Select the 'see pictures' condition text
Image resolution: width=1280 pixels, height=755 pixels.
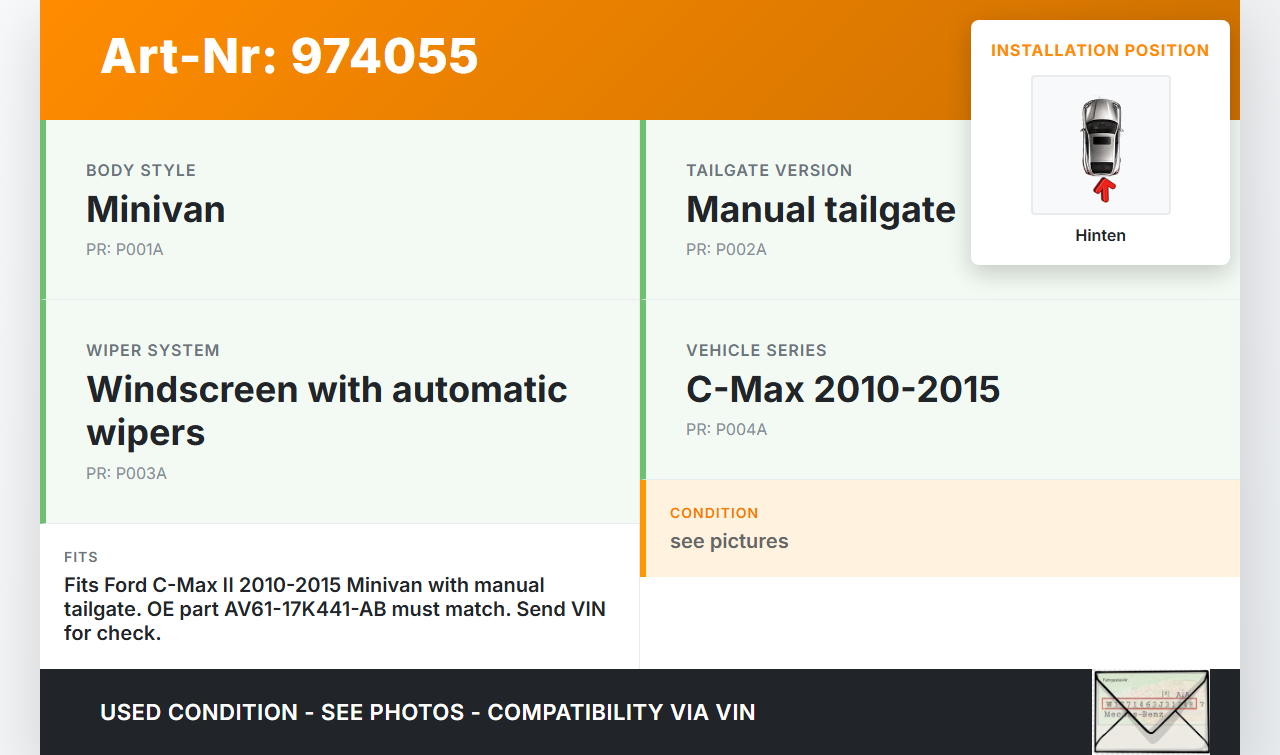click(x=729, y=541)
